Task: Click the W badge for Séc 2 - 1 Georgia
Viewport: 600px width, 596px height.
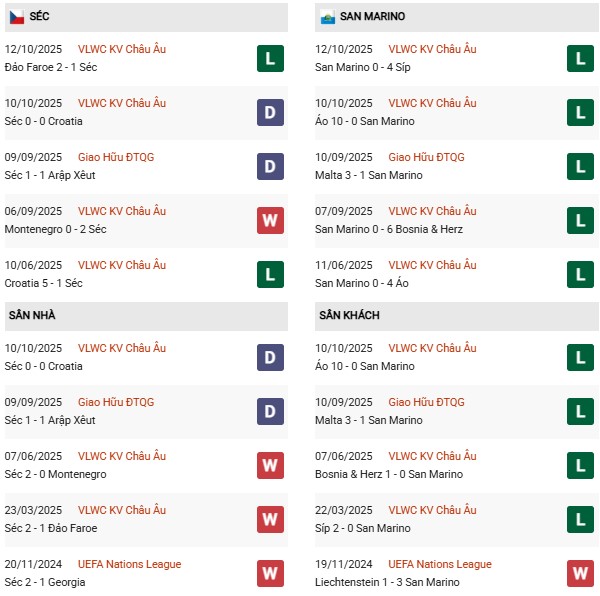Action: [269, 573]
